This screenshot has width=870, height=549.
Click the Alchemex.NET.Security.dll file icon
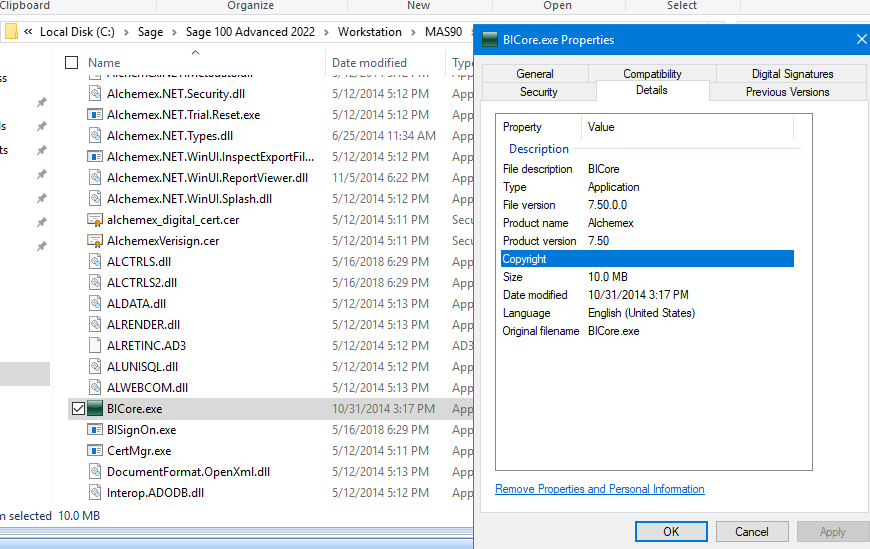(x=95, y=93)
